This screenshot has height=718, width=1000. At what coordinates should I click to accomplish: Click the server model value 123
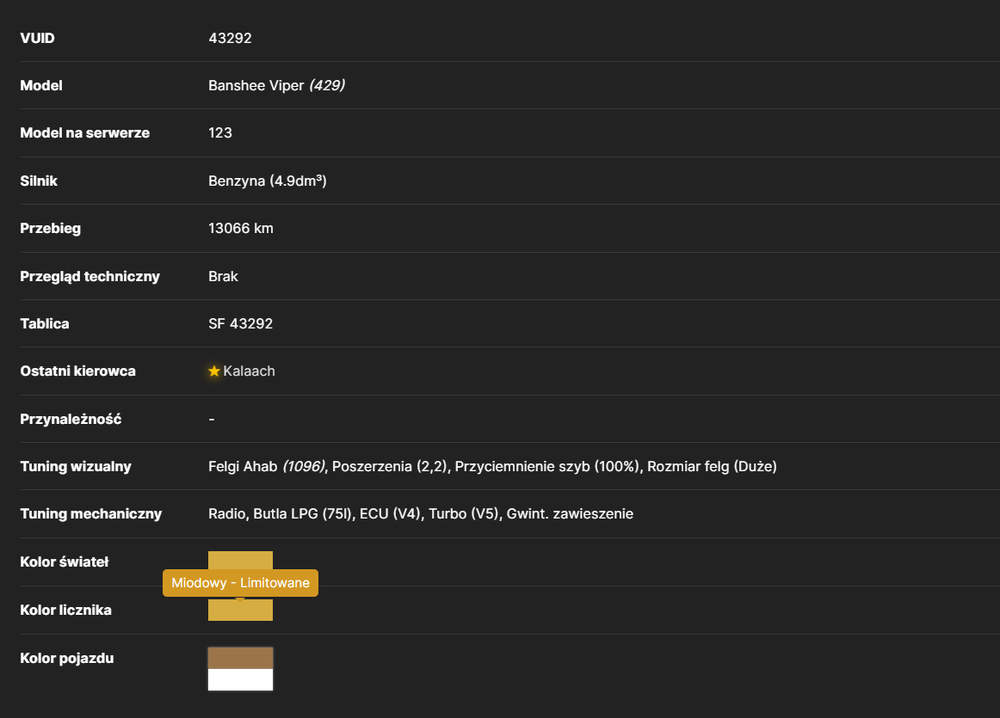(220, 133)
